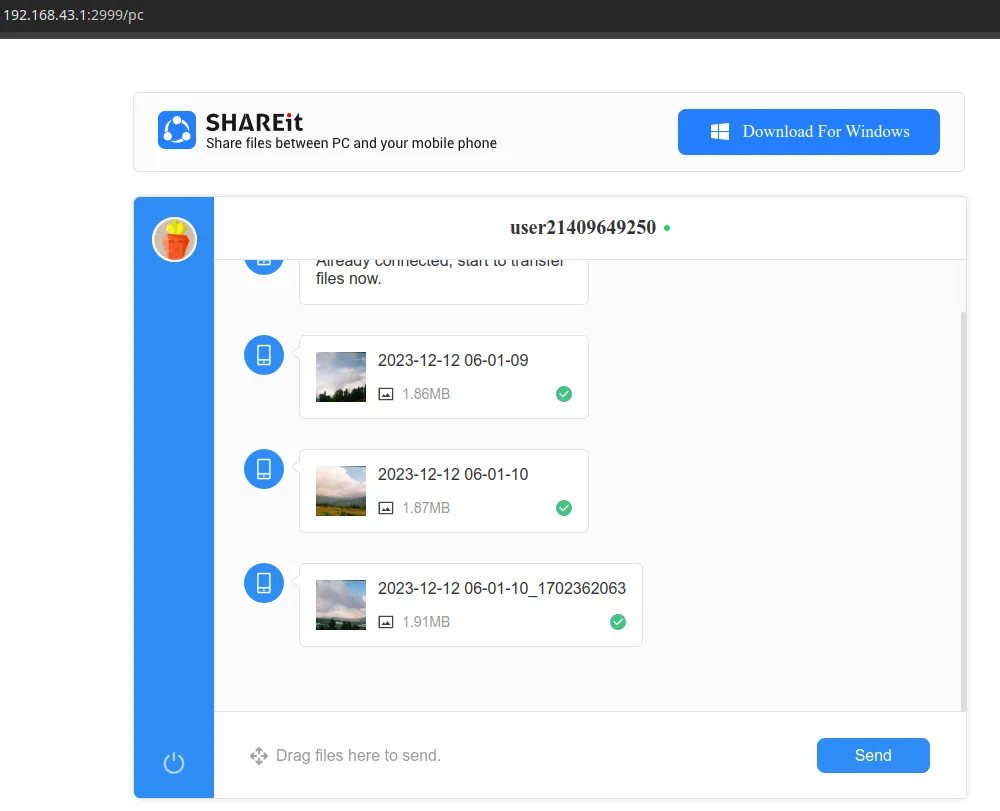Click phone icon beside 06-01-10 file
1000x811 pixels.
[264, 469]
